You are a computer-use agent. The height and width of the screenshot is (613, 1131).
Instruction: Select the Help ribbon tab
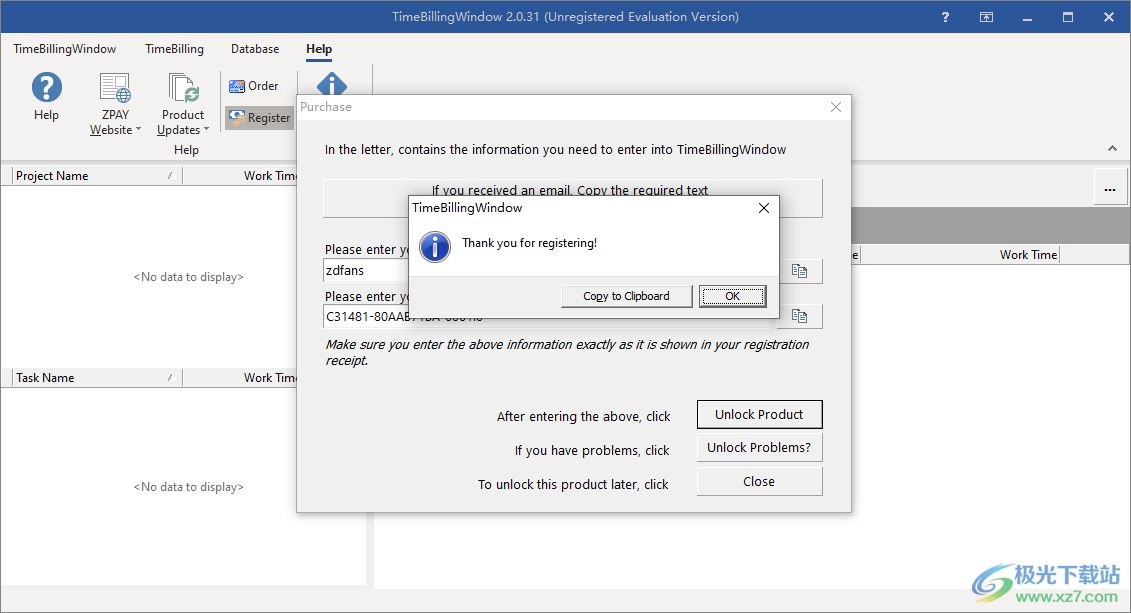[x=319, y=49]
